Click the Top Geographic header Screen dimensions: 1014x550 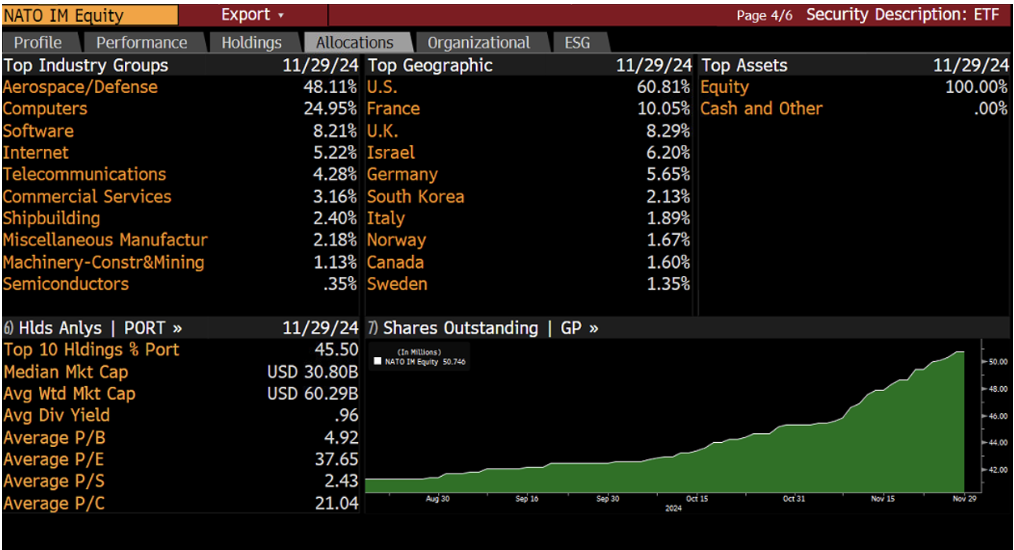coord(430,65)
